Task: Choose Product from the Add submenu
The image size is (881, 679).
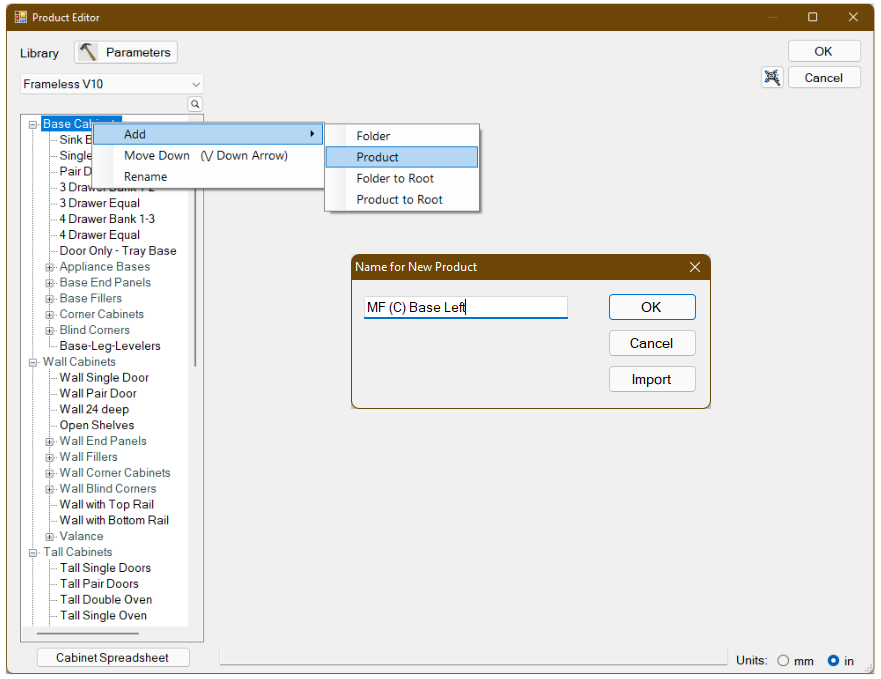Action: click(401, 157)
